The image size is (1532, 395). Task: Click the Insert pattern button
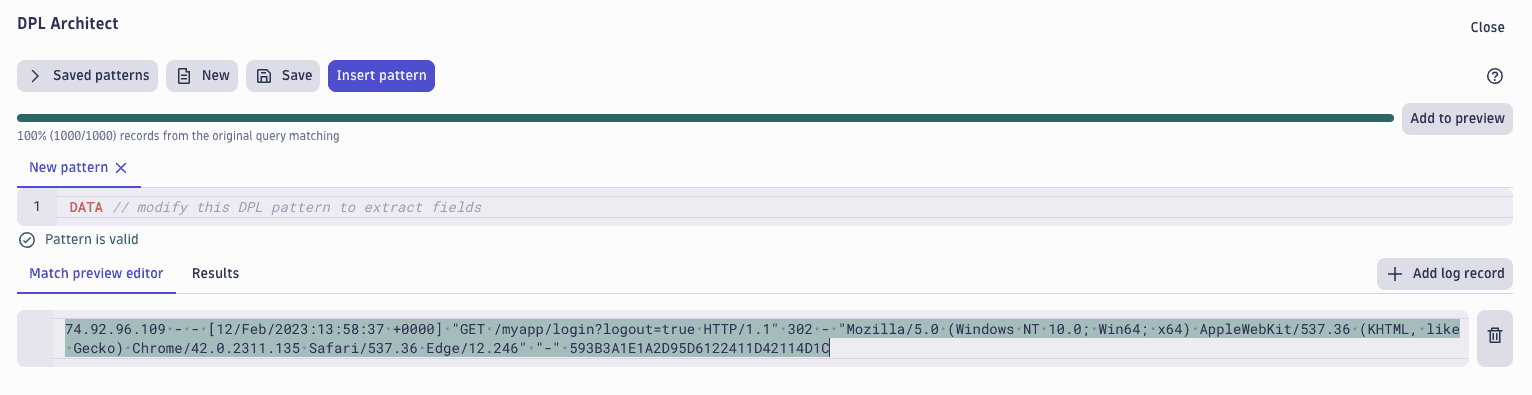pyautogui.click(x=381, y=76)
